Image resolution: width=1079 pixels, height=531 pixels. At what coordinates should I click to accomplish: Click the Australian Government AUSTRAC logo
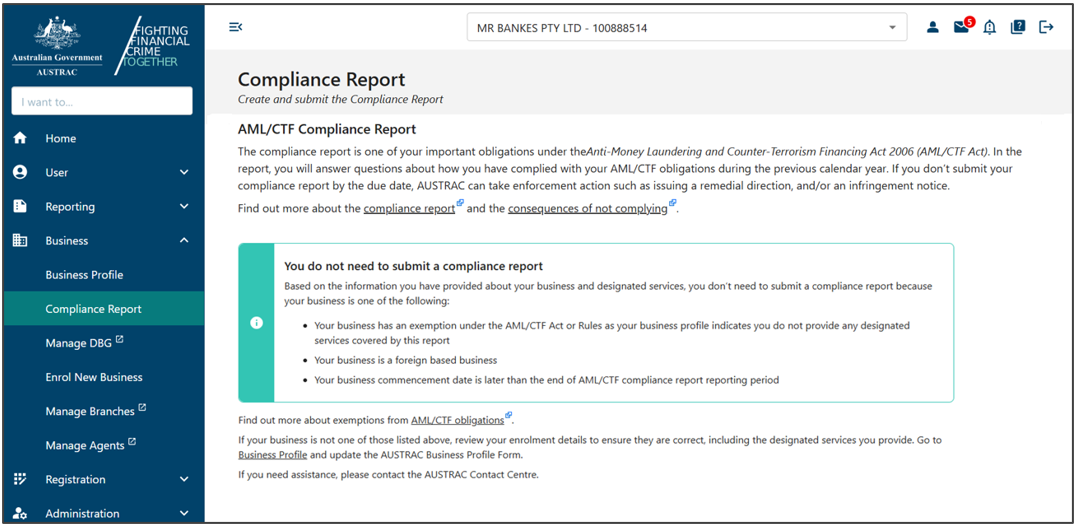click(57, 46)
